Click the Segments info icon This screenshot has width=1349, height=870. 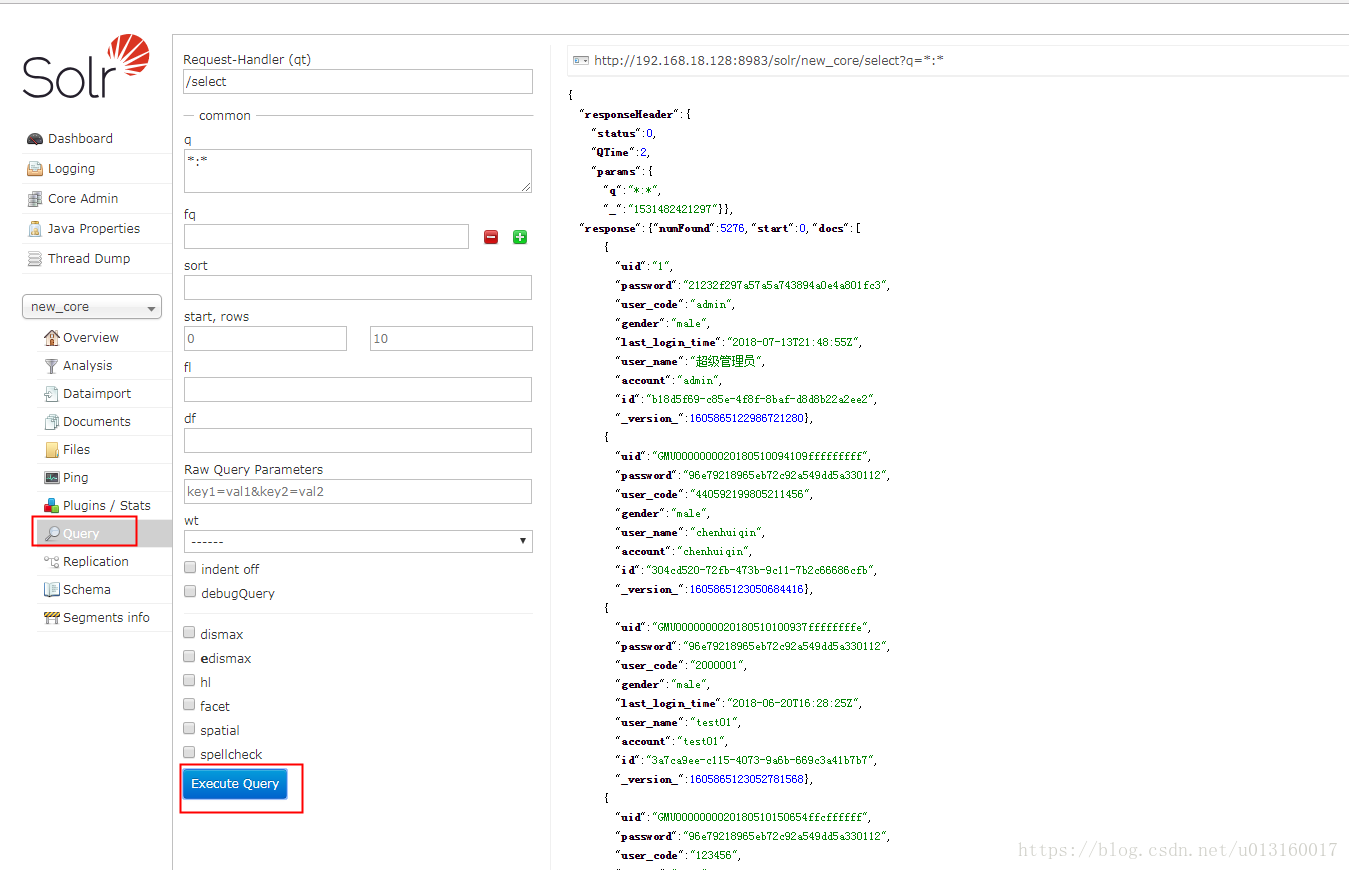coord(51,618)
